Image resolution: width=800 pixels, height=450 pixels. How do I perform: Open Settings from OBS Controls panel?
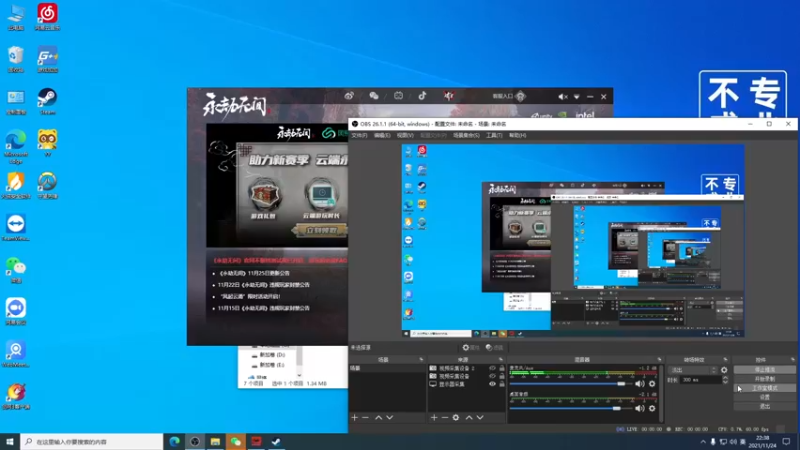click(764, 397)
